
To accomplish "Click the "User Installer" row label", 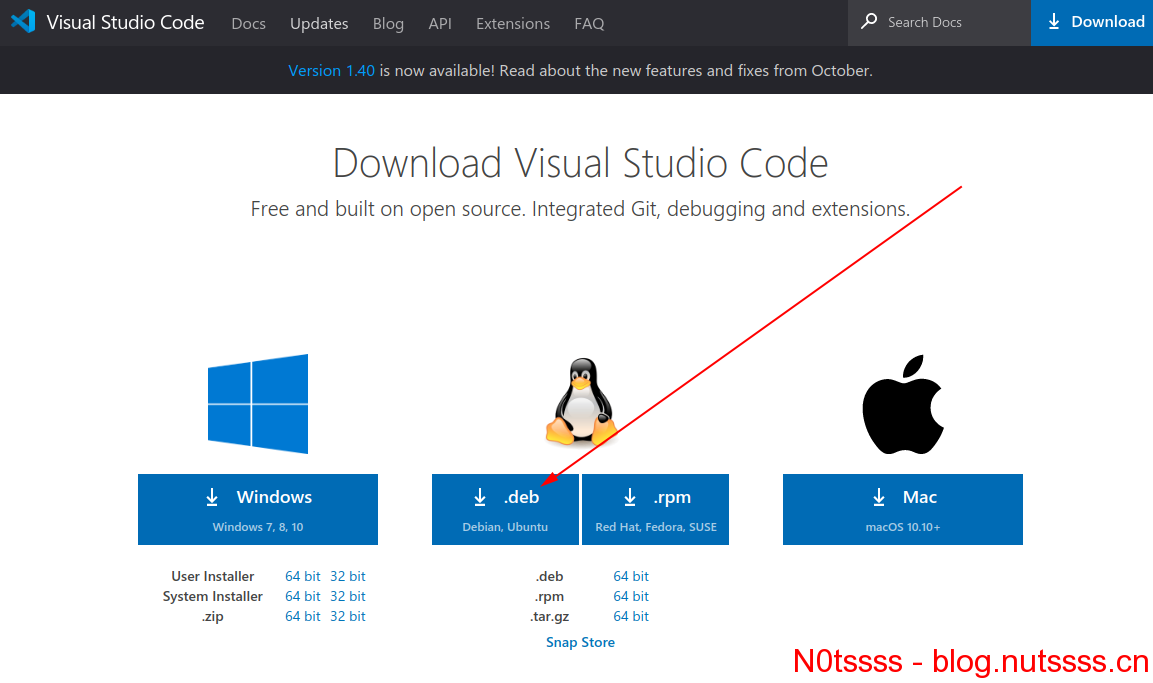I will click(213, 576).
